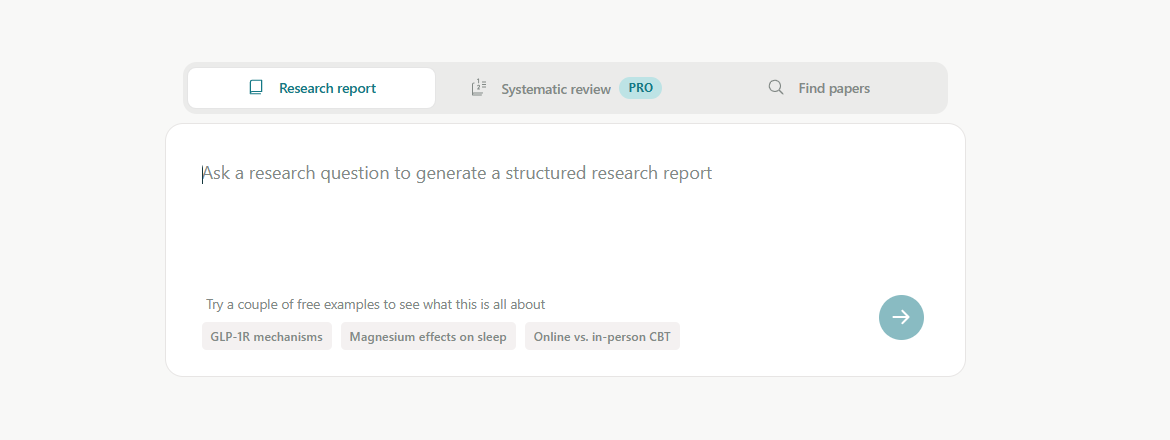Image resolution: width=1170 pixels, height=440 pixels.
Task: Click the 'Find papers' label text
Action: click(834, 88)
